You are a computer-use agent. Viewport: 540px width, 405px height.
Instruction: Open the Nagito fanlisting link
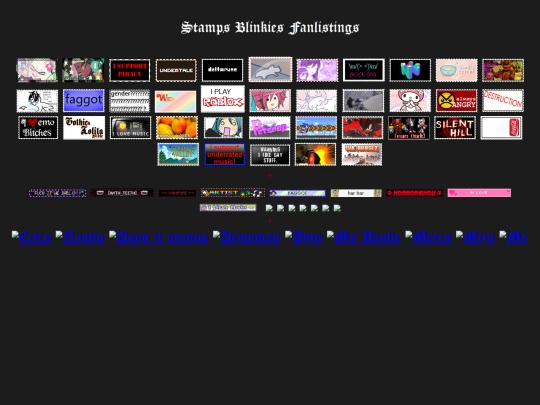tap(80, 238)
